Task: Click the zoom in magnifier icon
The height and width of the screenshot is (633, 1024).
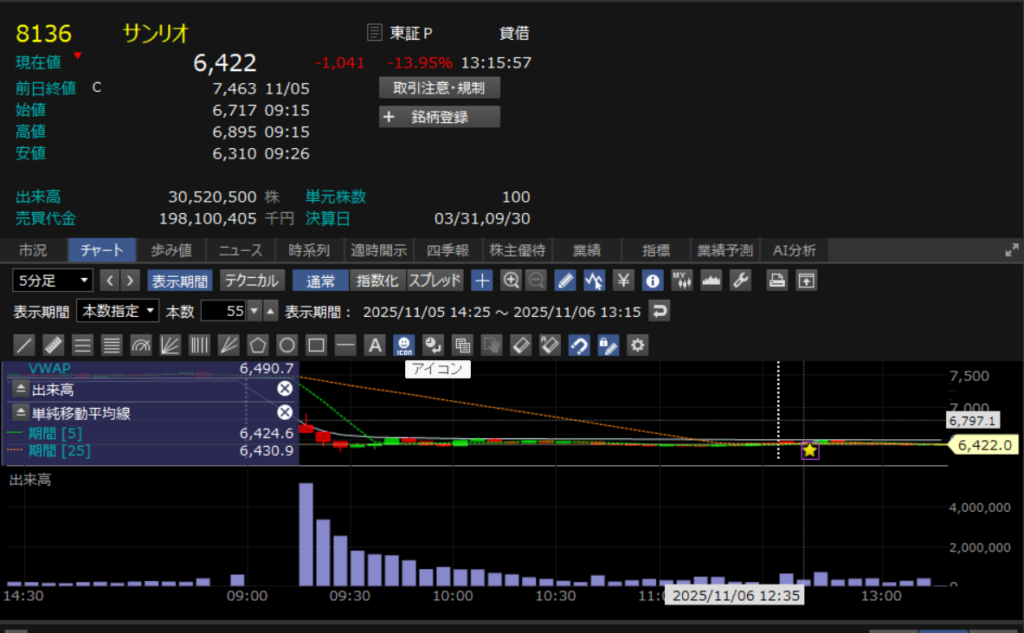Action: [x=511, y=280]
